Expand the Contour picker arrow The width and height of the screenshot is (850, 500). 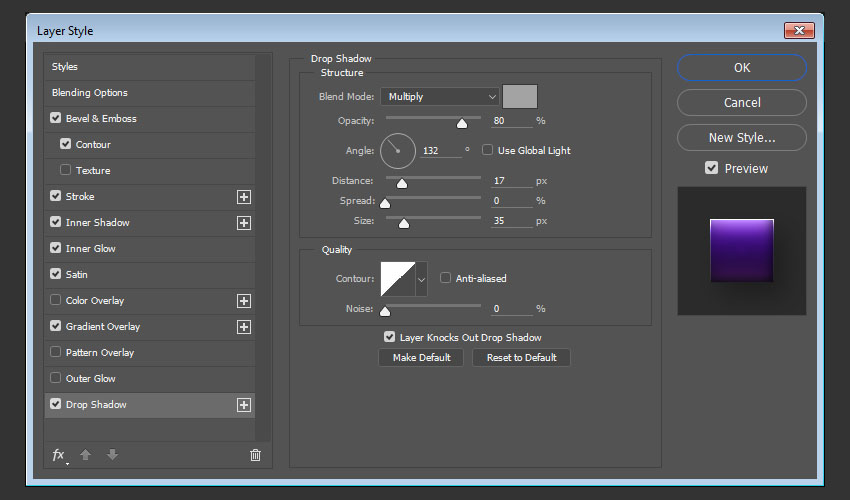(421, 279)
